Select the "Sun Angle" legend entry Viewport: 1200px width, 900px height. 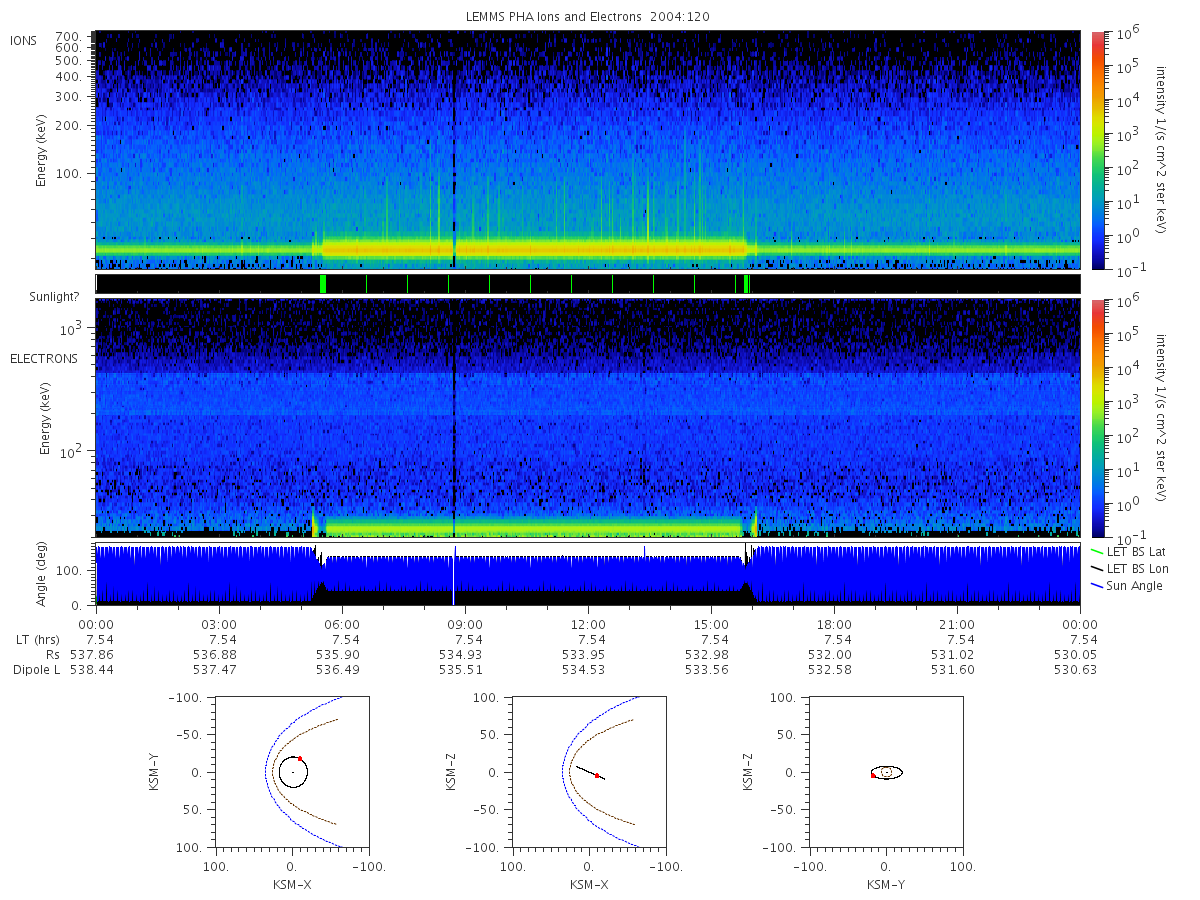pos(1127,585)
